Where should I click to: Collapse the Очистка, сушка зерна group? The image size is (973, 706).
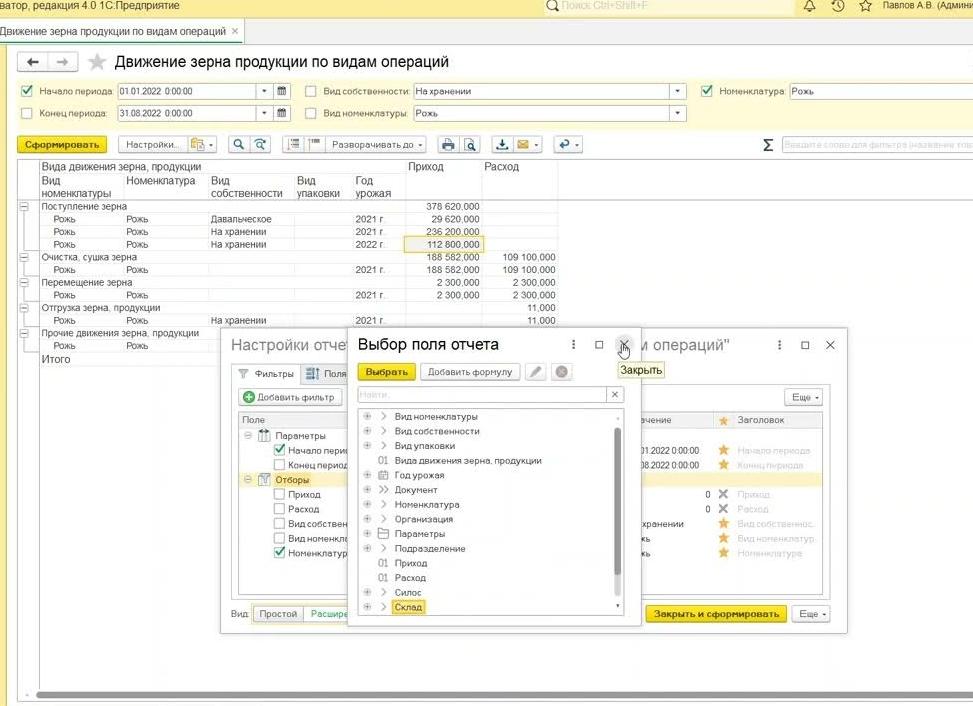(24, 257)
